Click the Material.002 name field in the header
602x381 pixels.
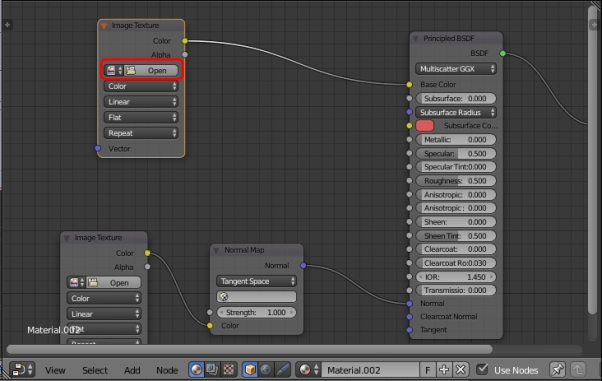(x=370, y=370)
